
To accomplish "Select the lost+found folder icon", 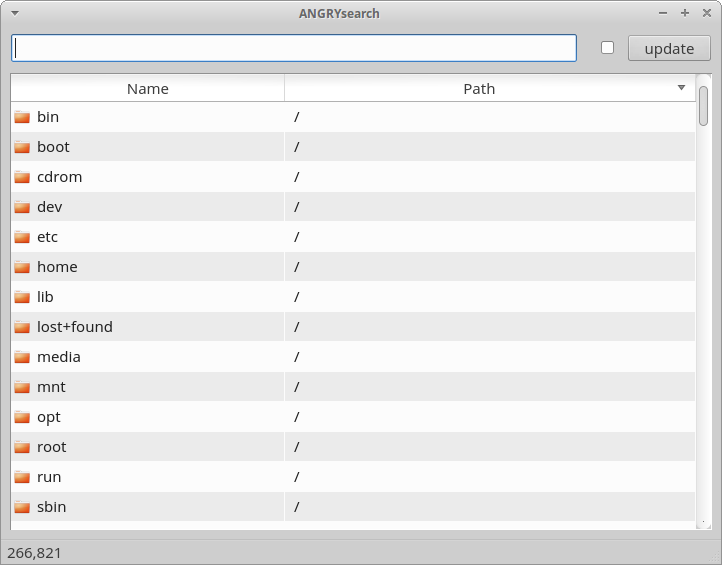I will 22,327.
